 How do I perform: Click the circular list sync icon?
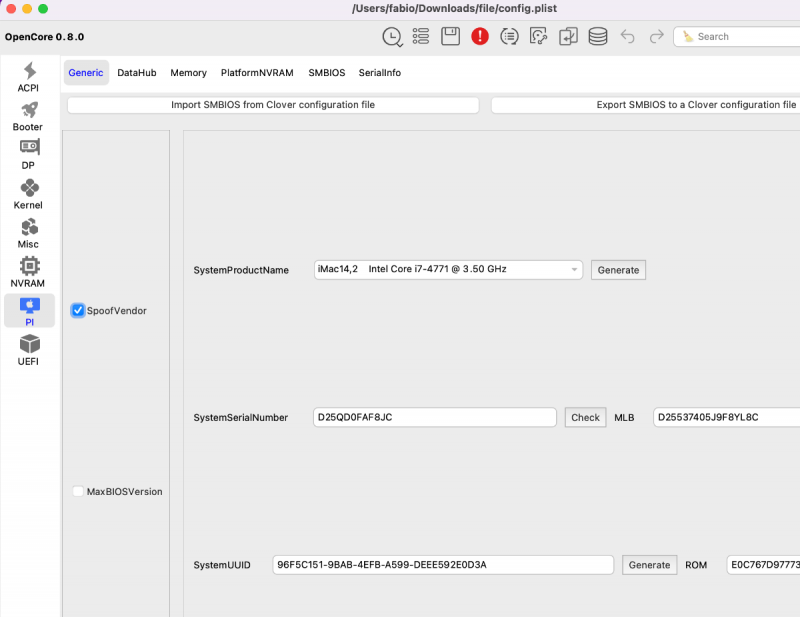pos(509,36)
